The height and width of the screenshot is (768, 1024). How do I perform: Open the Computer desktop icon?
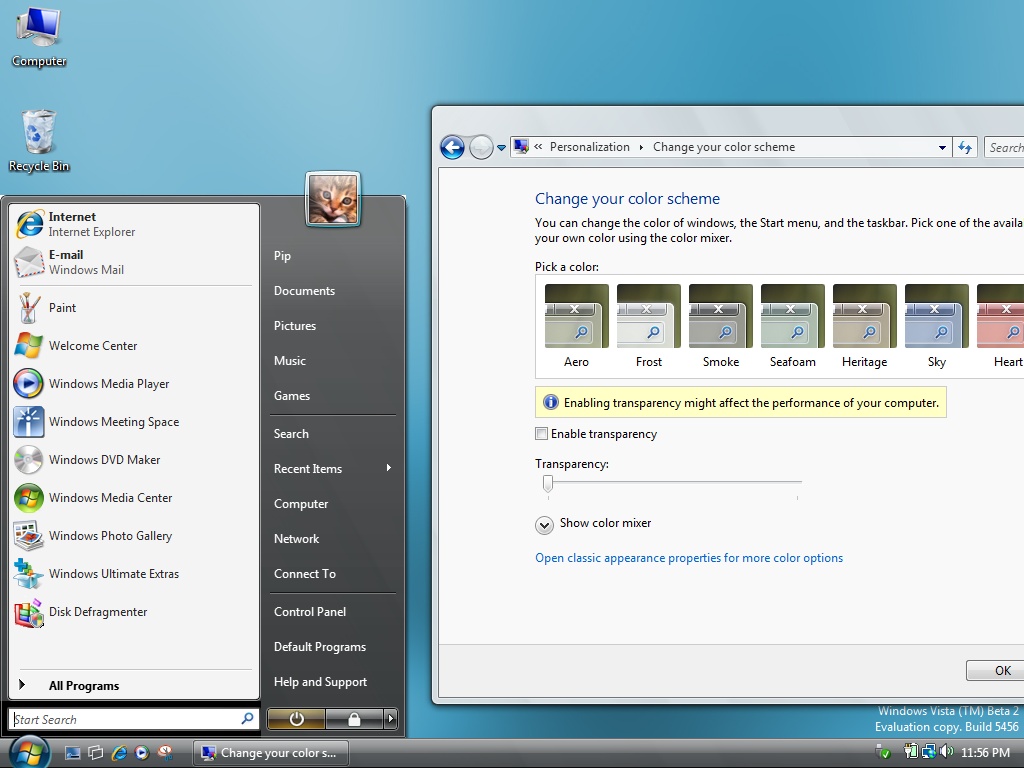[x=39, y=37]
